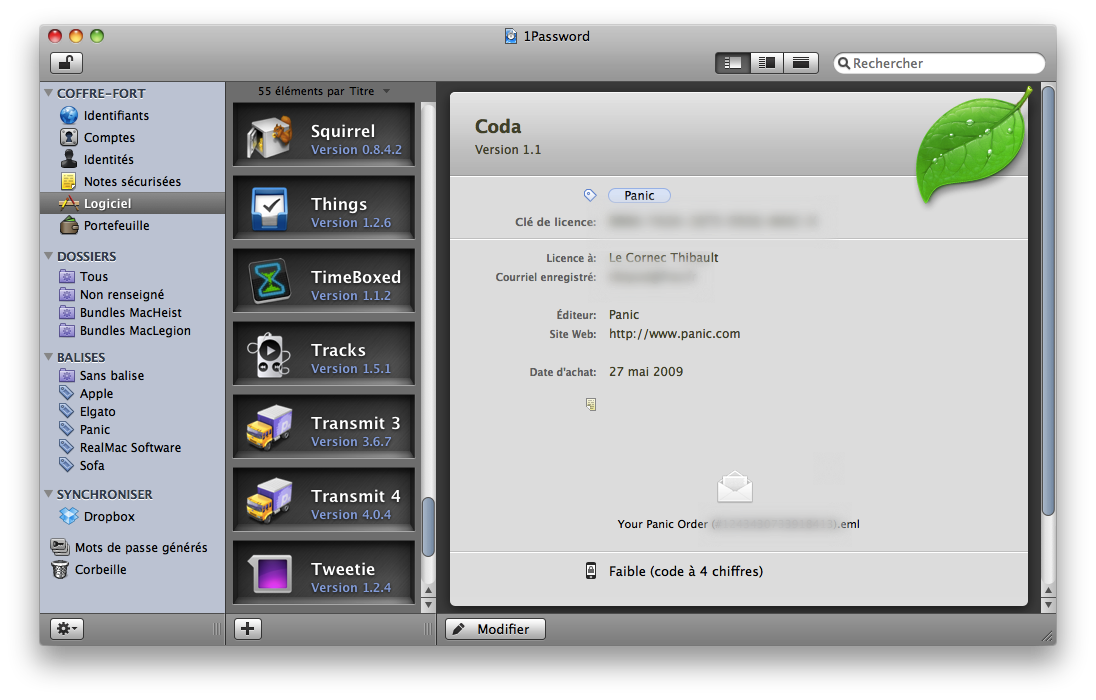The height and width of the screenshot is (700, 1096).
Task: Select Logiciel category icon
Action: pos(68,203)
